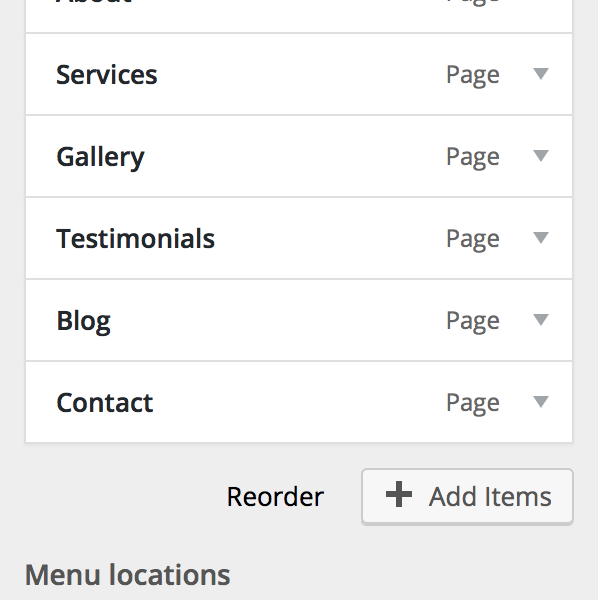The height and width of the screenshot is (600, 598).
Task: Click the Page type label for Gallery
Action: [x=473, y=157]
